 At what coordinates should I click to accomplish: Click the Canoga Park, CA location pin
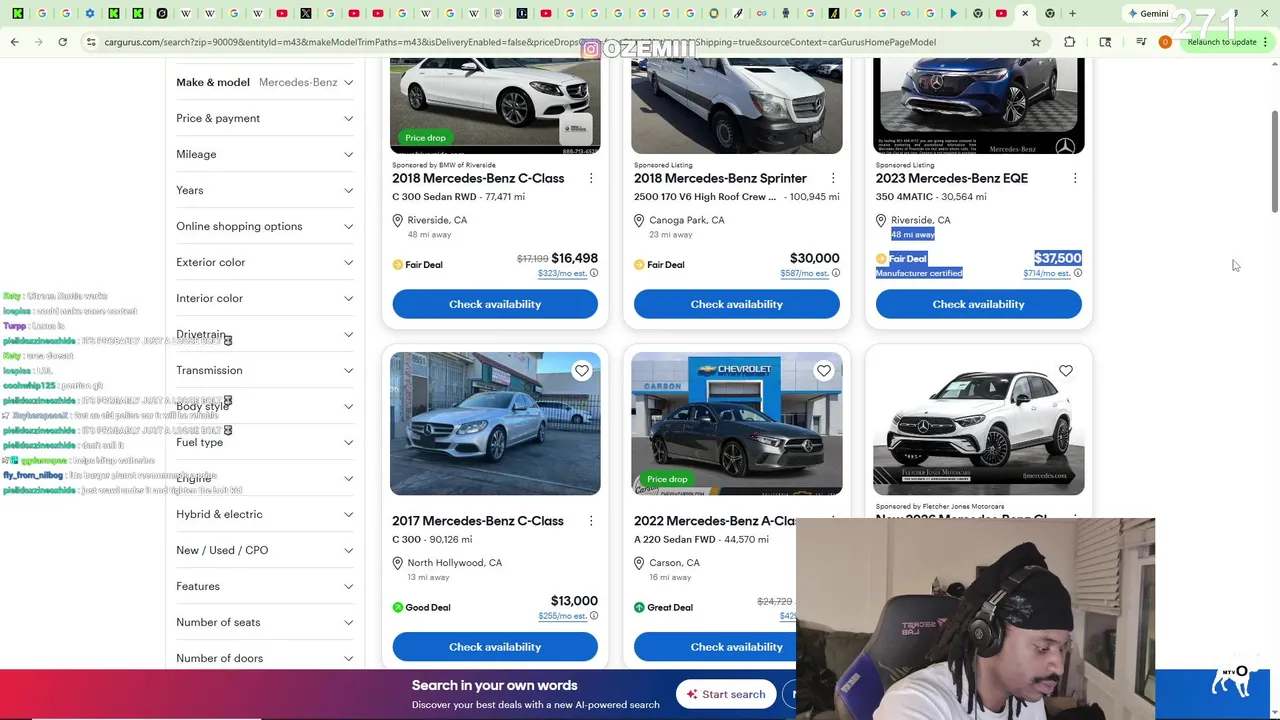click(x=640, y=220)
